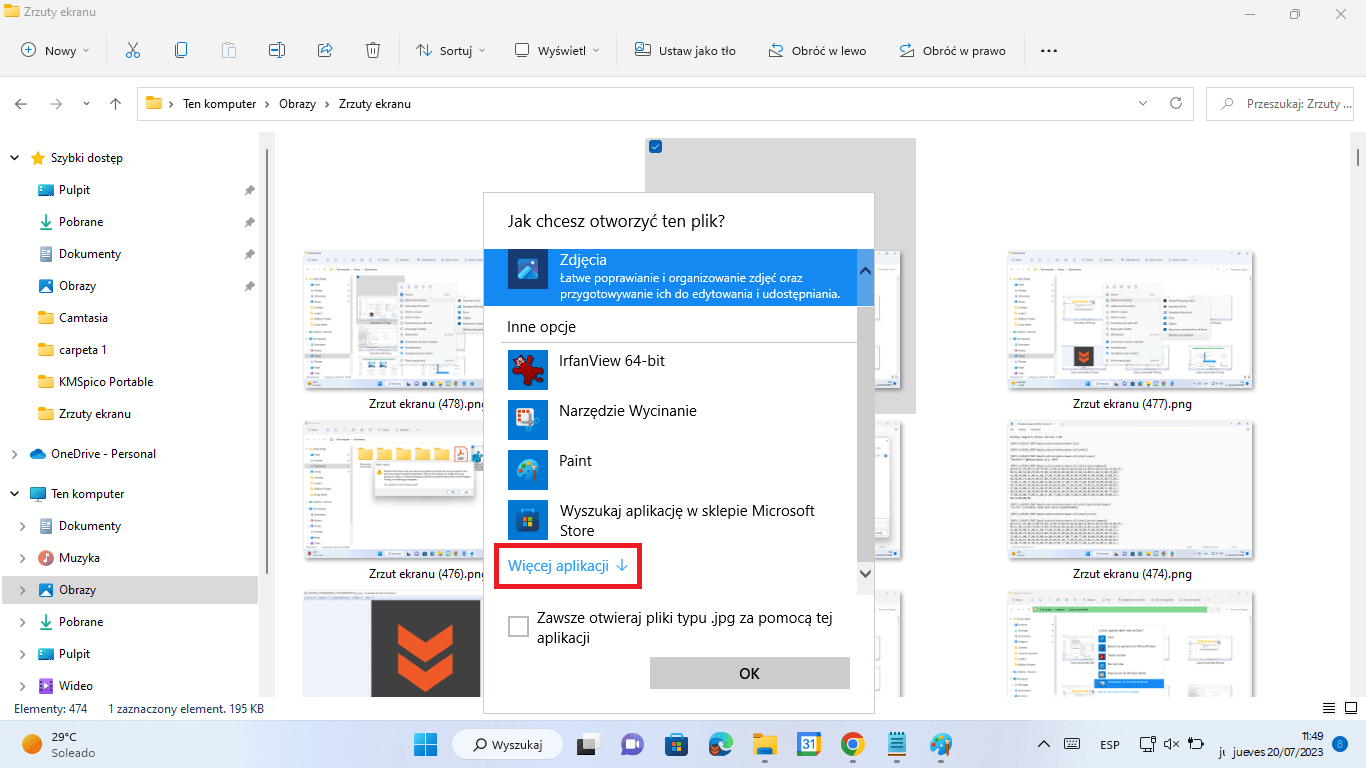Select the Zdjęcia app icon in dialog
The width and height of the screenshot is (1366, 768).
[528, 270]
